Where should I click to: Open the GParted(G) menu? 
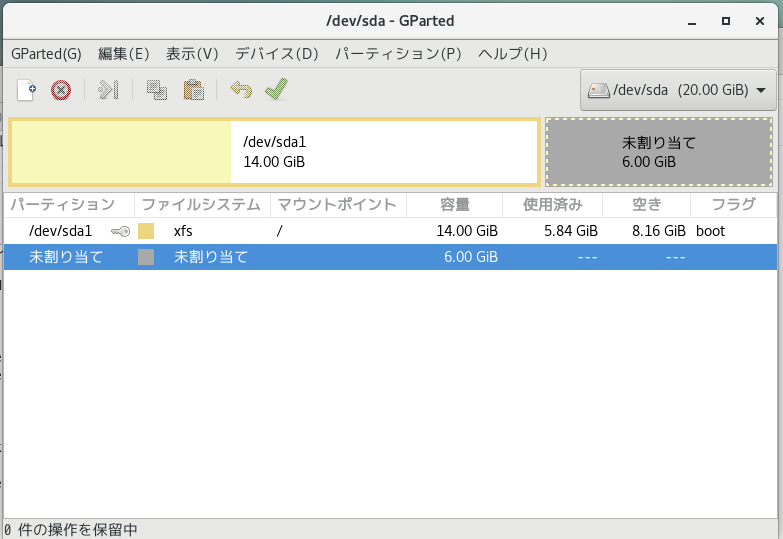tap(46, 53)
